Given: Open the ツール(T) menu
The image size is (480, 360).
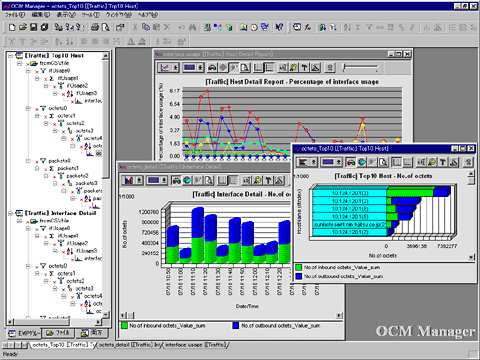Looking at the screenshot, I should (x=90, y=15).
